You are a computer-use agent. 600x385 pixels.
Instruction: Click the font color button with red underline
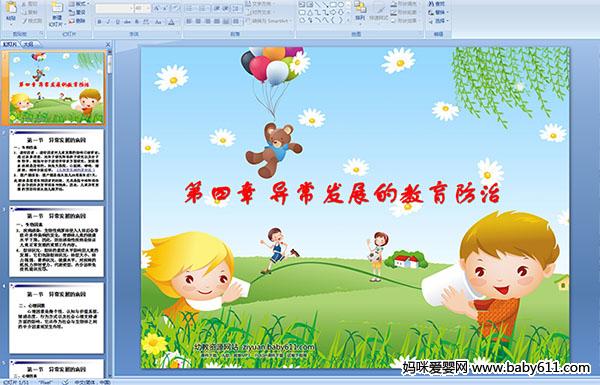click(171, 22)
